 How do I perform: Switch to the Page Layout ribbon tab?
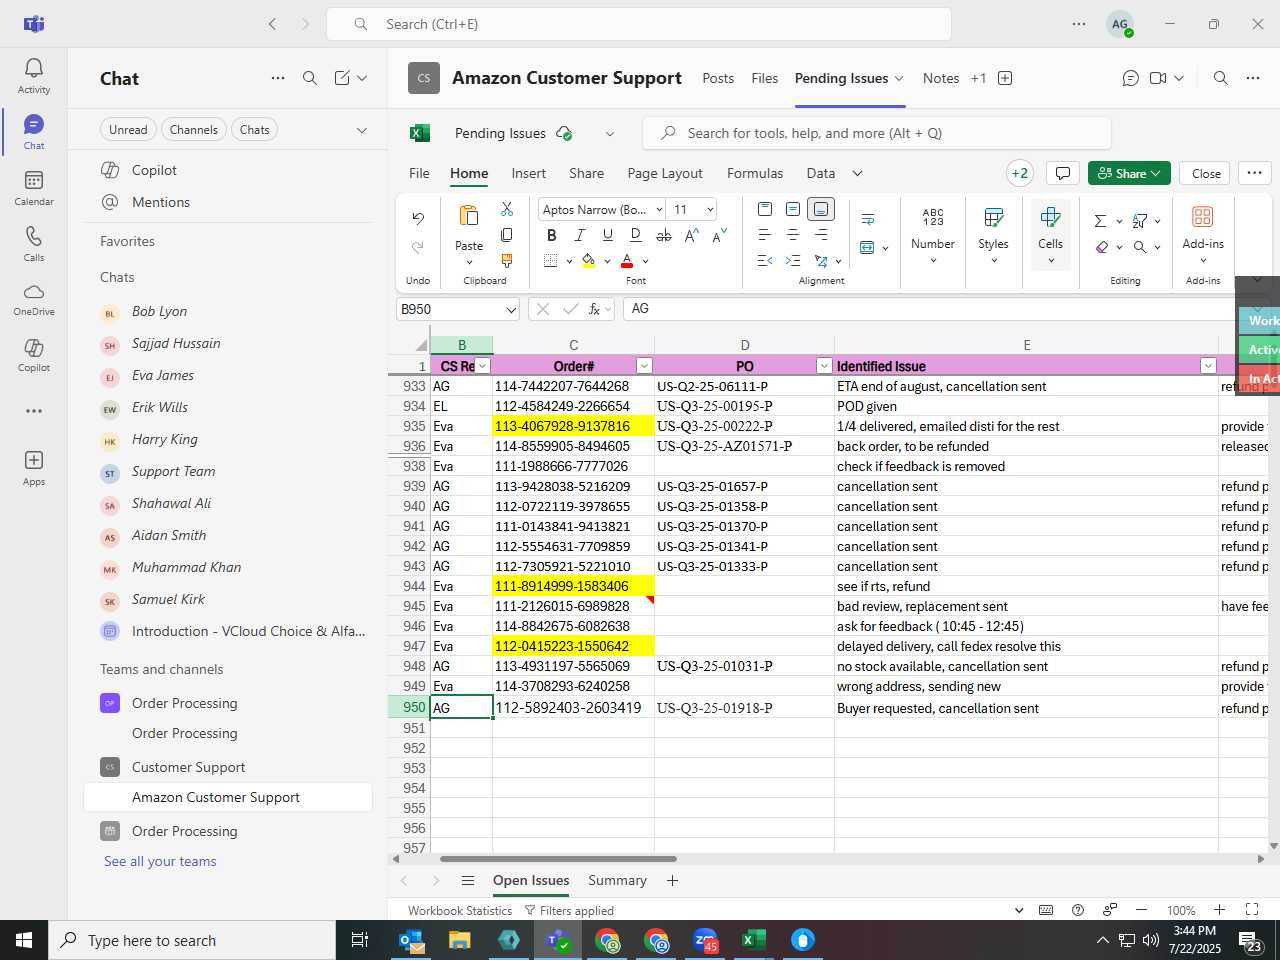pyautogui.click(x=665, y=173)
